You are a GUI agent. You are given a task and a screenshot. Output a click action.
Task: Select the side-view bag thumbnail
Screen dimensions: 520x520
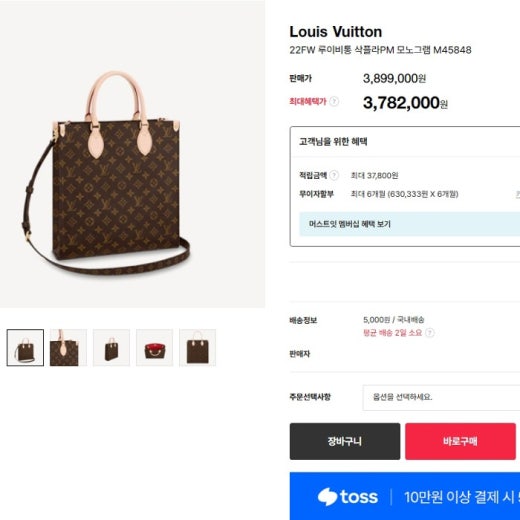[111, 348]
